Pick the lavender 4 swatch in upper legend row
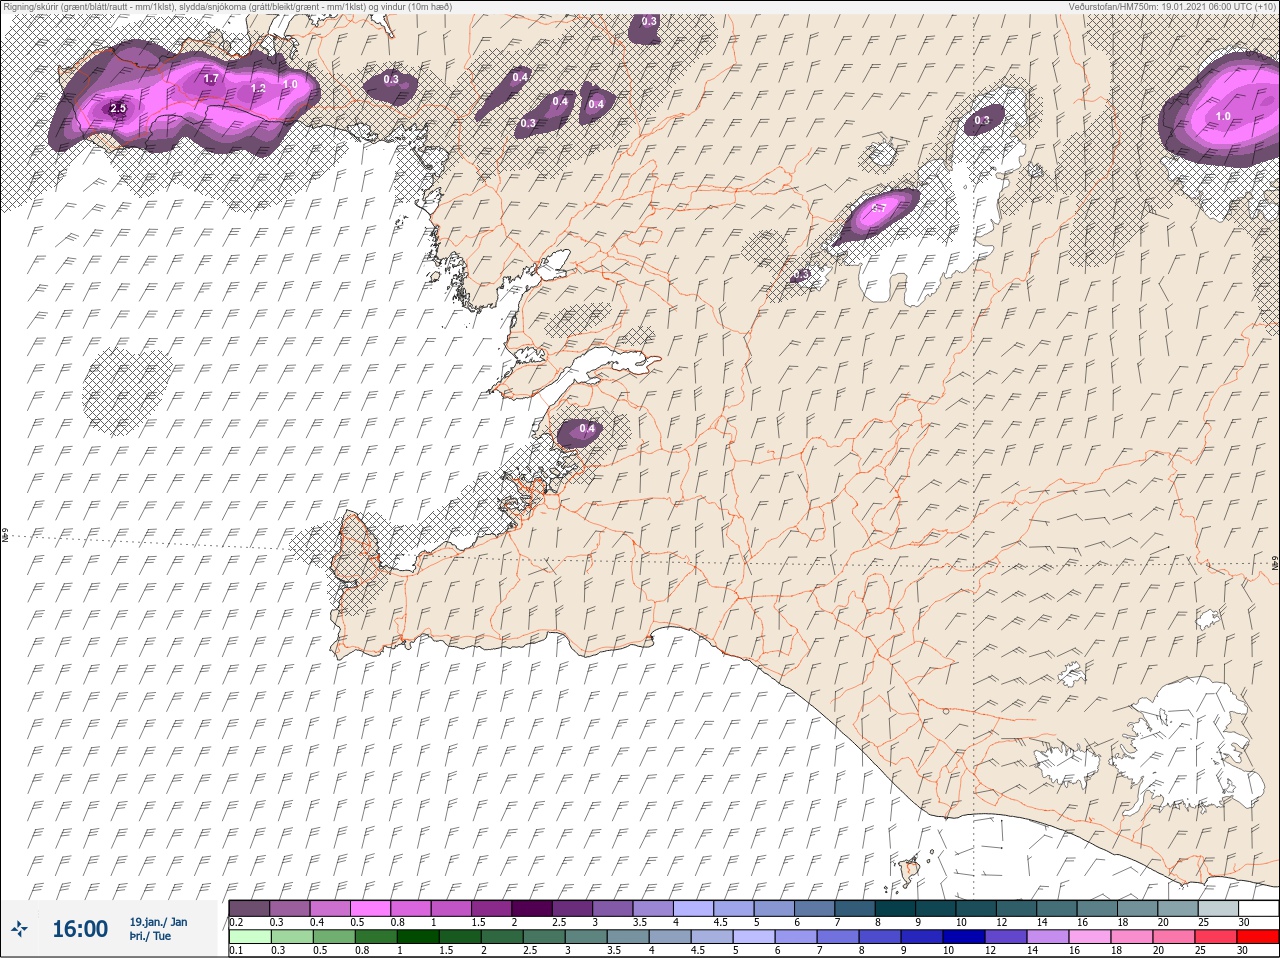 tap(694, 908)
